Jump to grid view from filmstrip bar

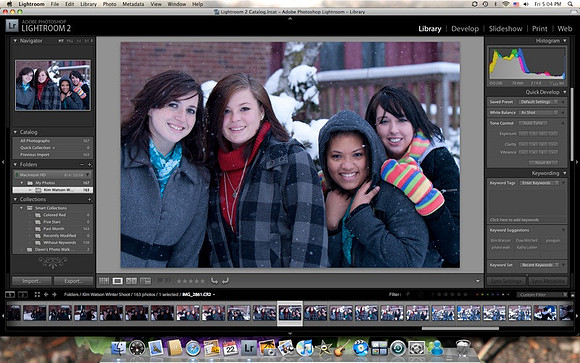pyautogui.click(x=37, y=295)
